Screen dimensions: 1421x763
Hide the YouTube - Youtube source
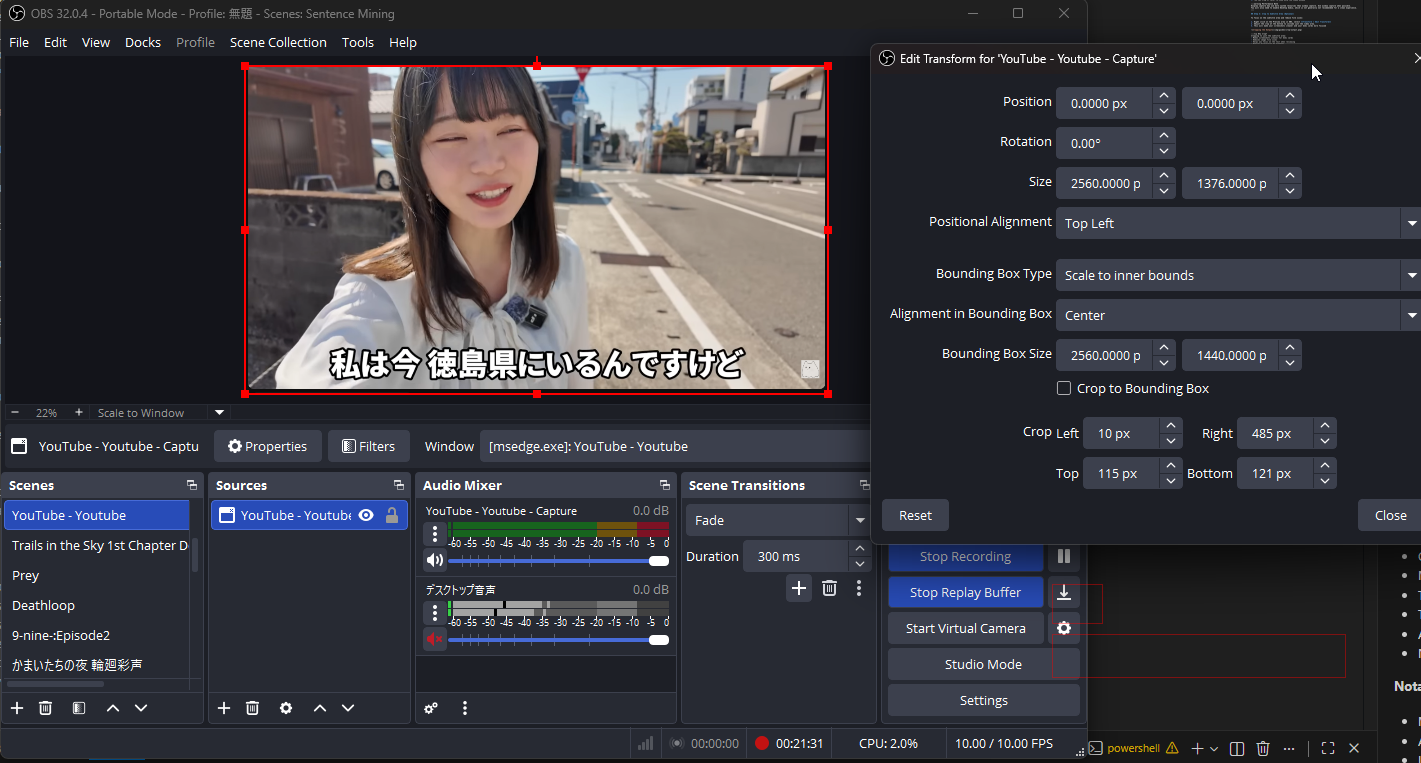pyautogui.click(x=366, y=515)
